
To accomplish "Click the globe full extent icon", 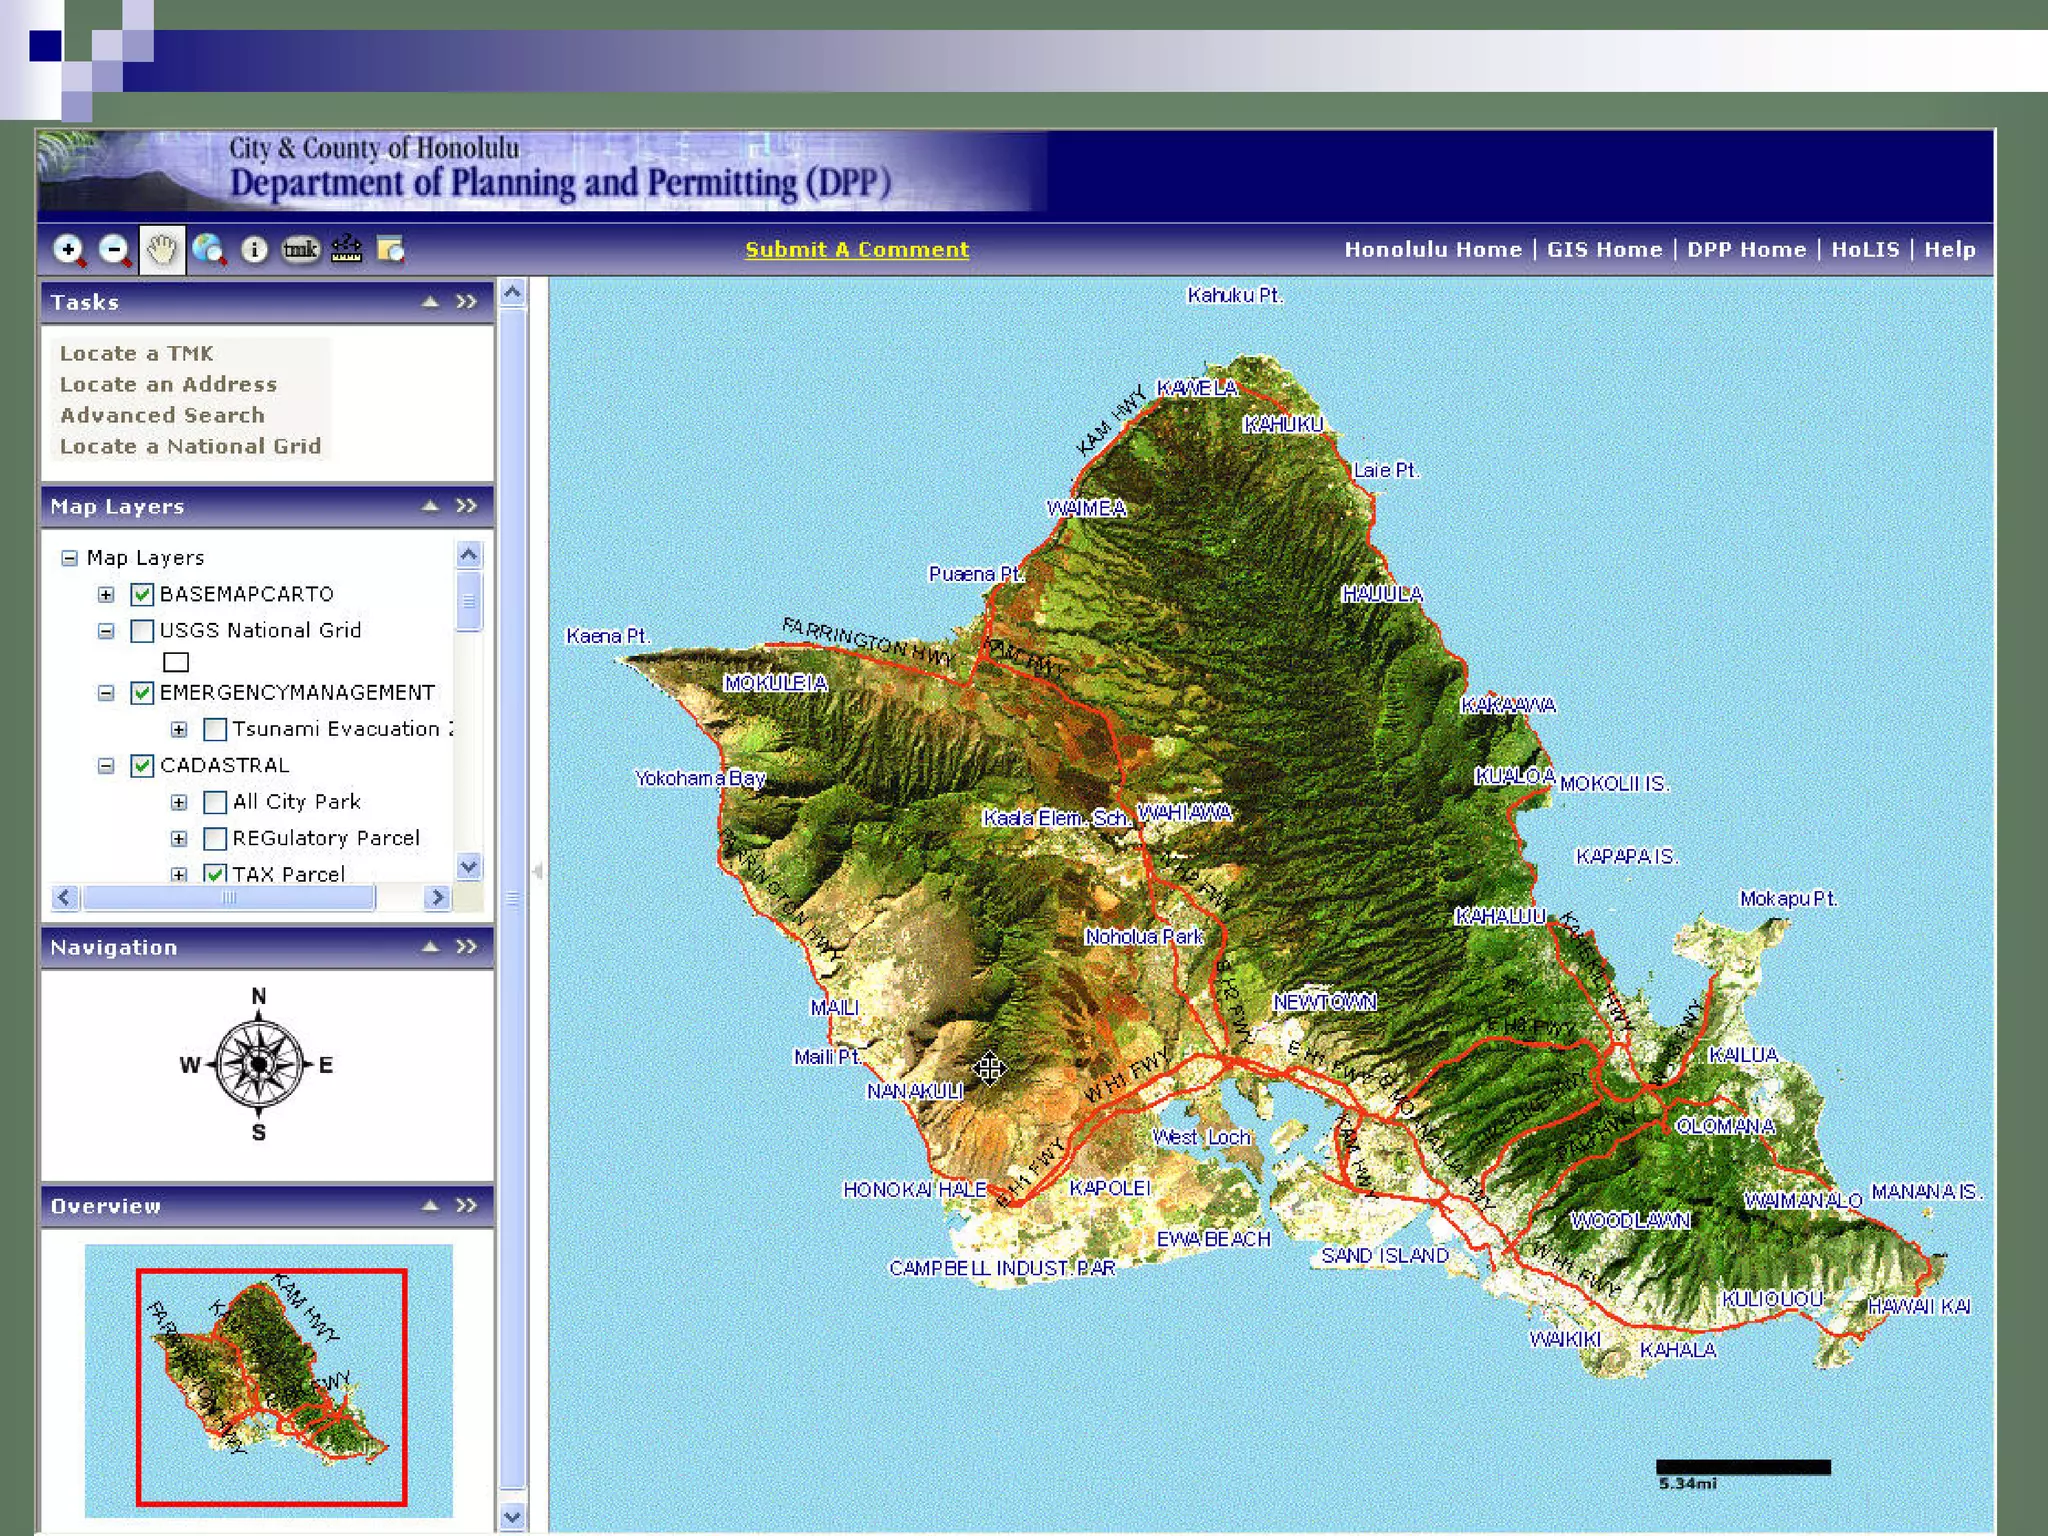I will pyautogui.click(x=208, y=250).
